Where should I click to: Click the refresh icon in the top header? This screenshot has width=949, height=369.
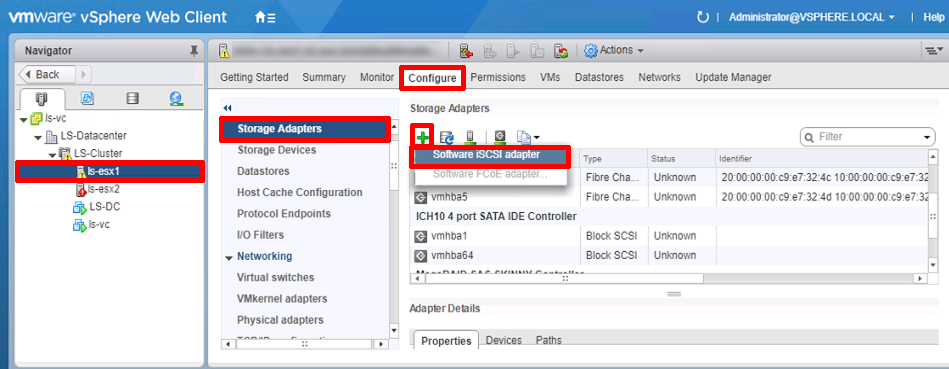pos(703,18)
